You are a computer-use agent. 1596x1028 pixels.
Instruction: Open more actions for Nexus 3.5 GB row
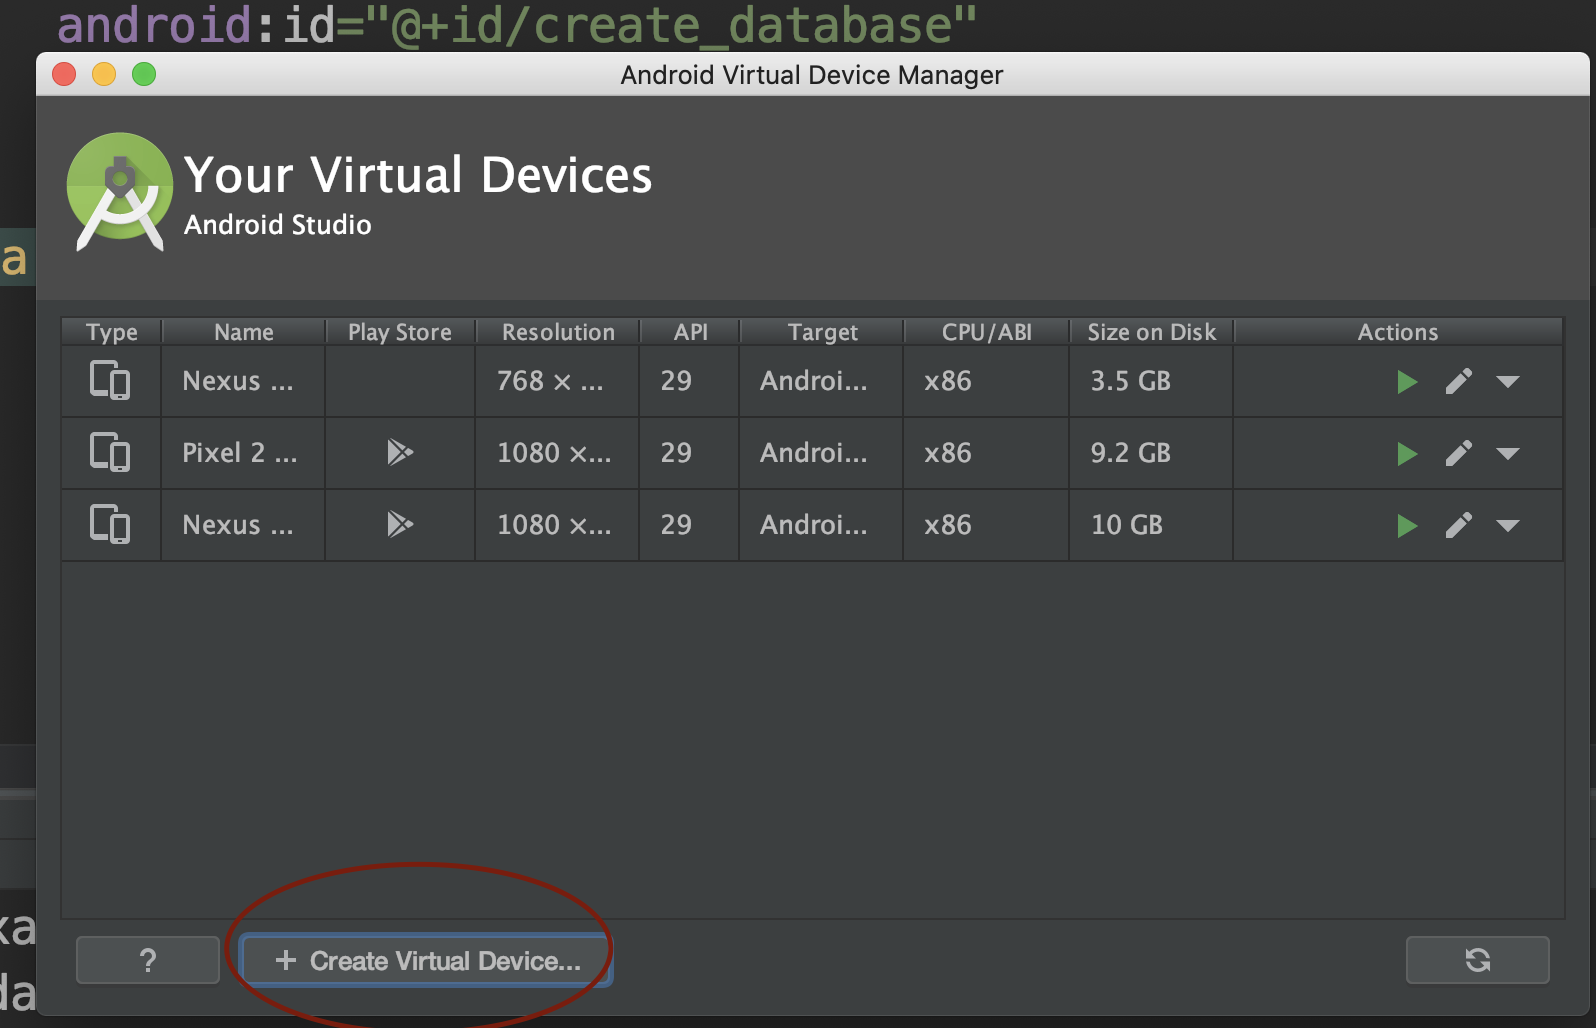point(1508,382)
